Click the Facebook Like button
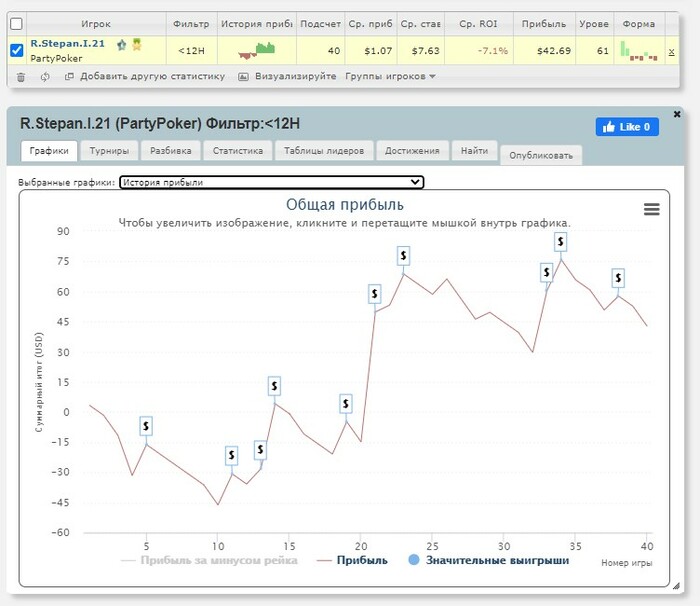Image resolution: width=700 pixels, height=606 pixels. pyautogui.click(x=627, y=127)
